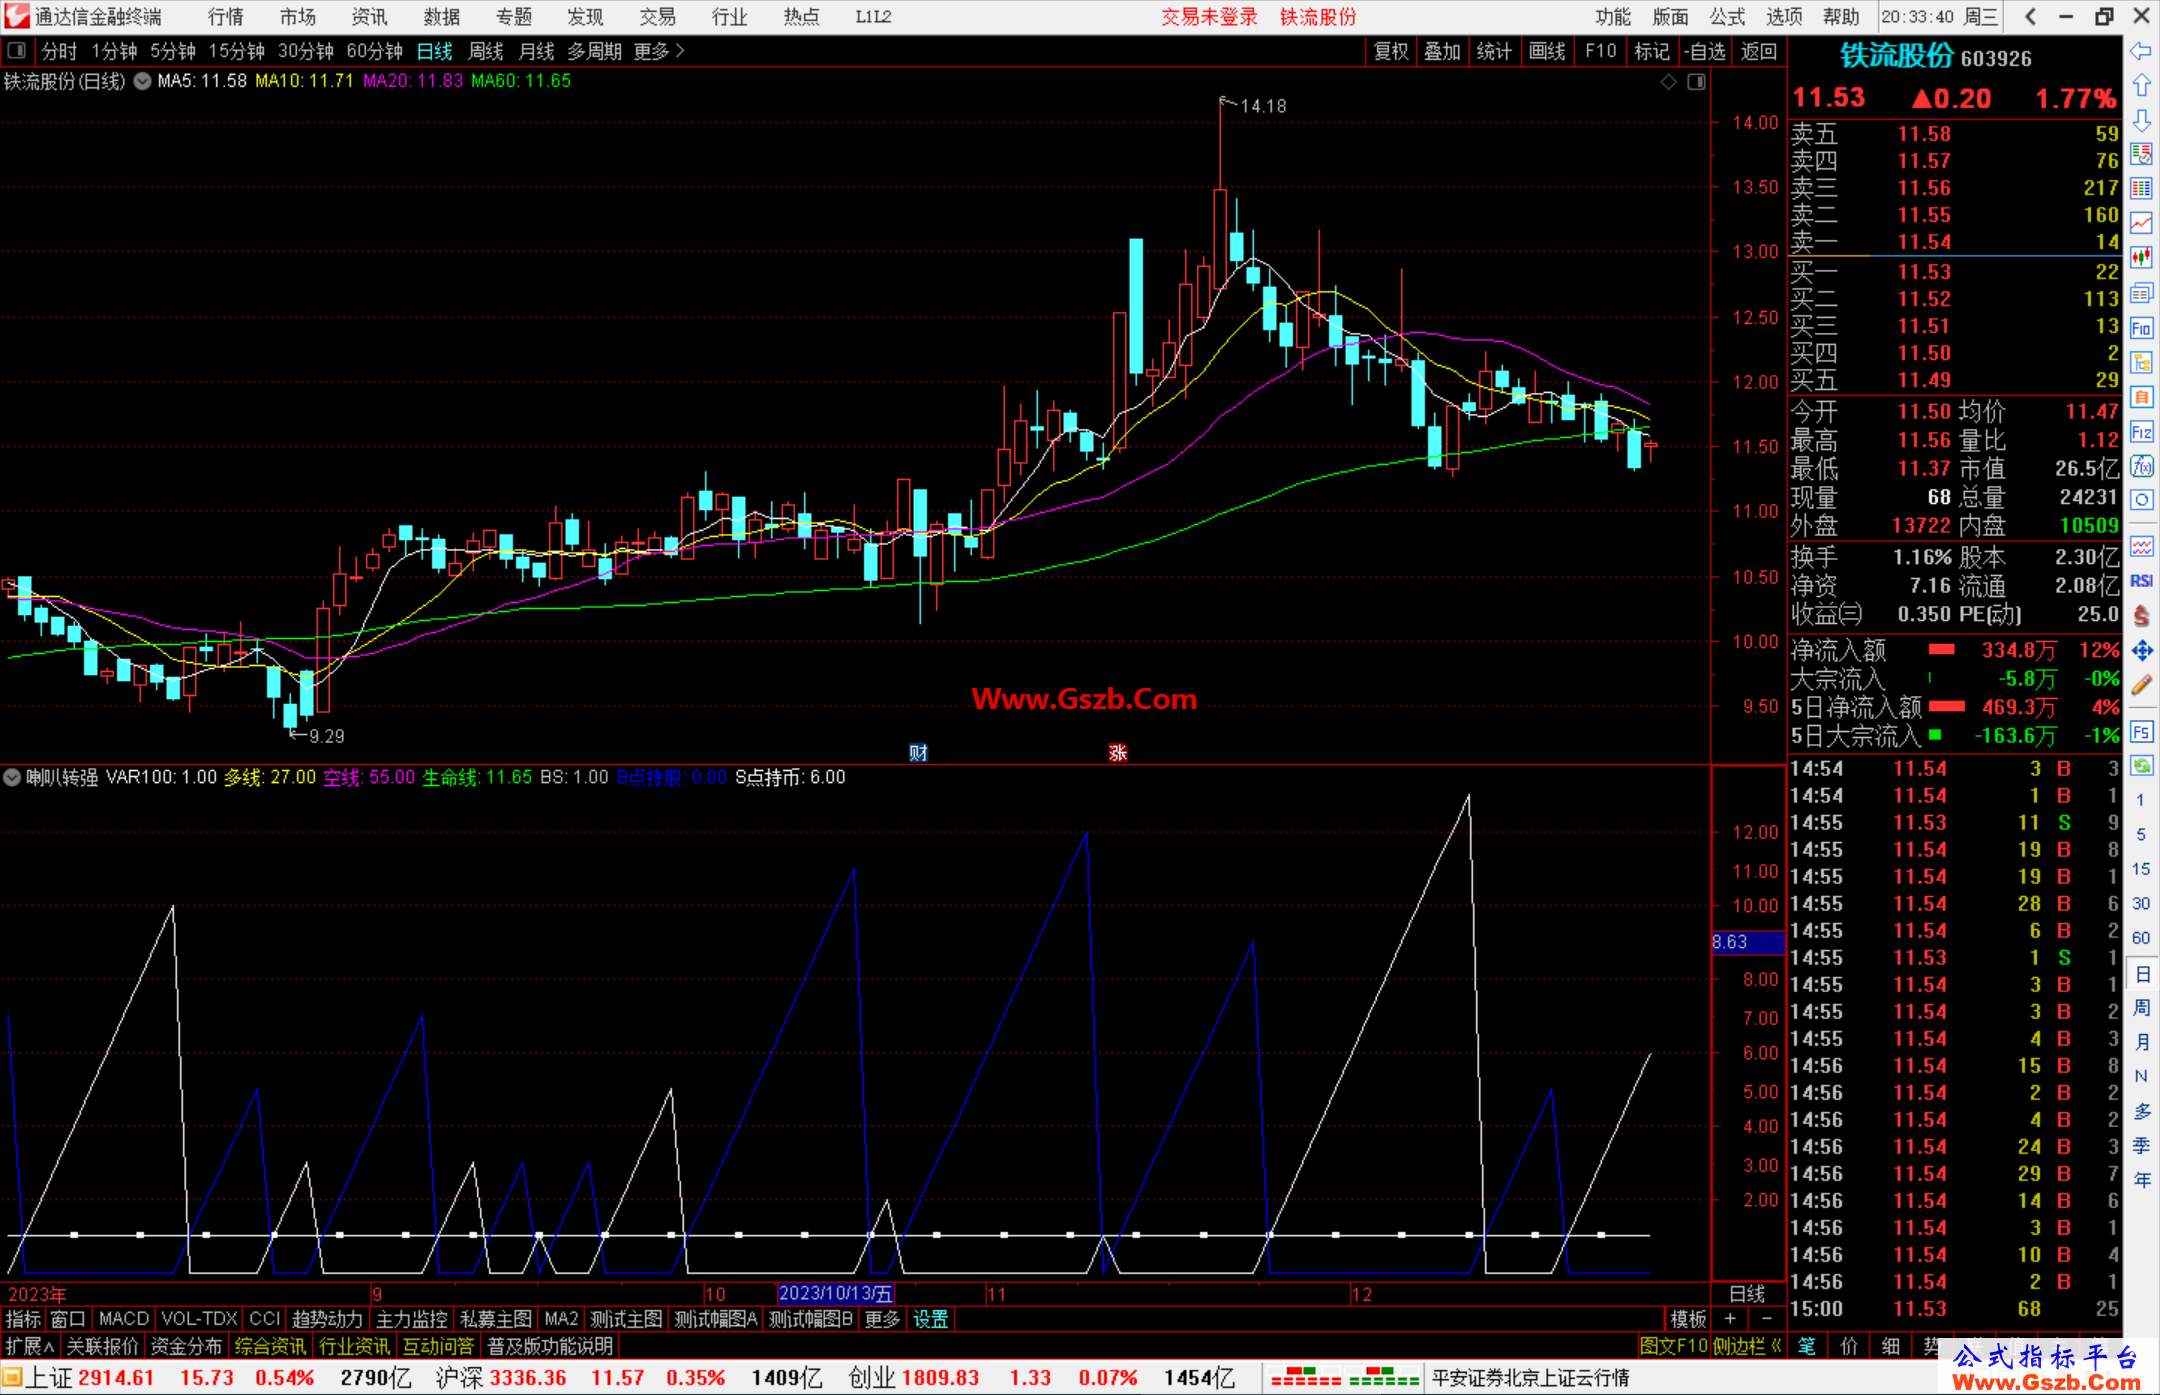Open the 资讯 menu

tap(369, 17)
